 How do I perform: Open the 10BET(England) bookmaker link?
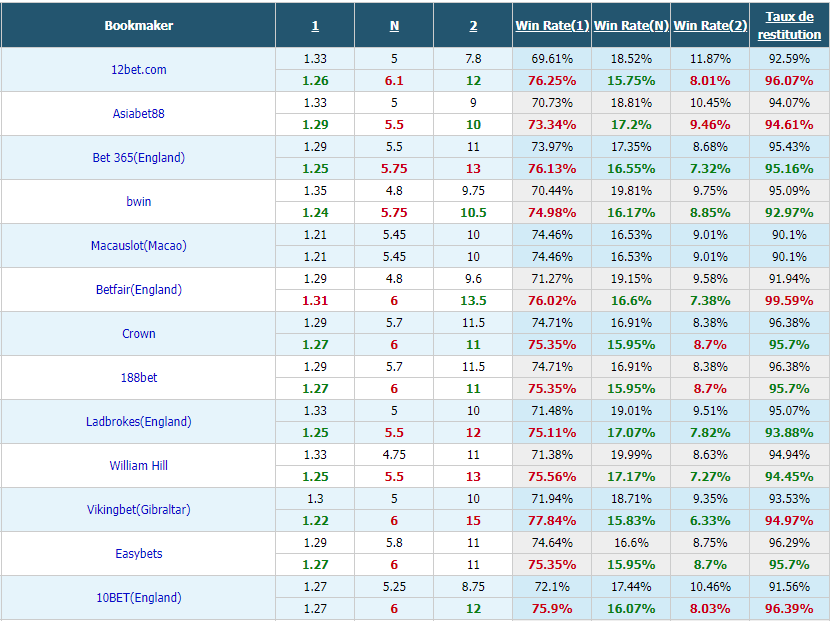tap(139, 597)
